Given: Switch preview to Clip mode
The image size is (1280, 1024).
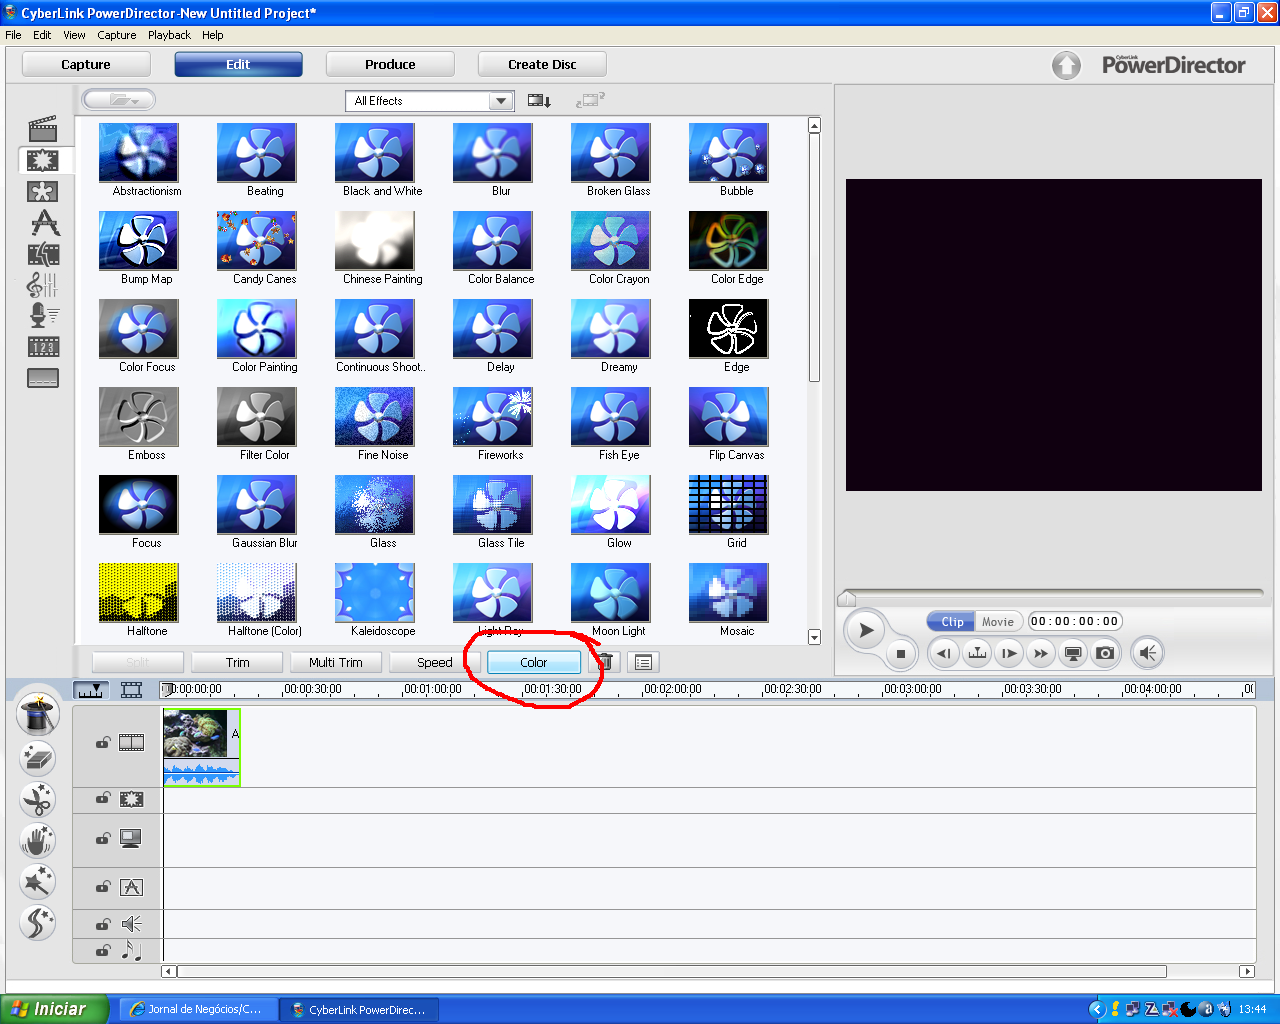Looking at the screenshot, I should click(952, 621).
